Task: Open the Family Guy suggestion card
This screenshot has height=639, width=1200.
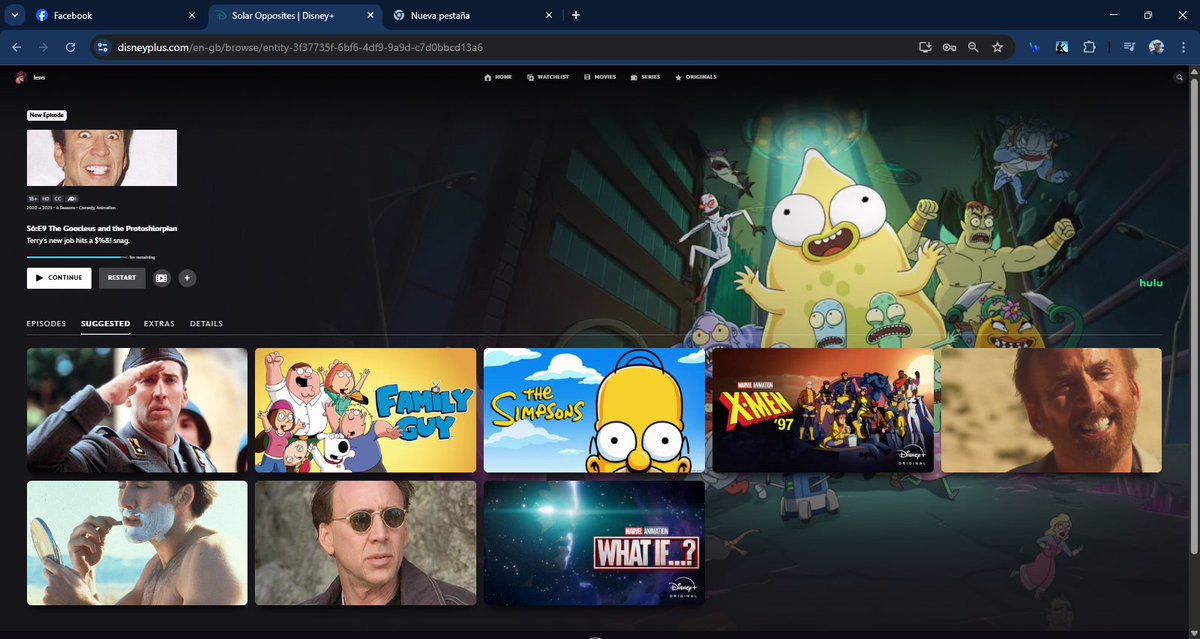Action: pyautogui.click(x=365, y=410)
